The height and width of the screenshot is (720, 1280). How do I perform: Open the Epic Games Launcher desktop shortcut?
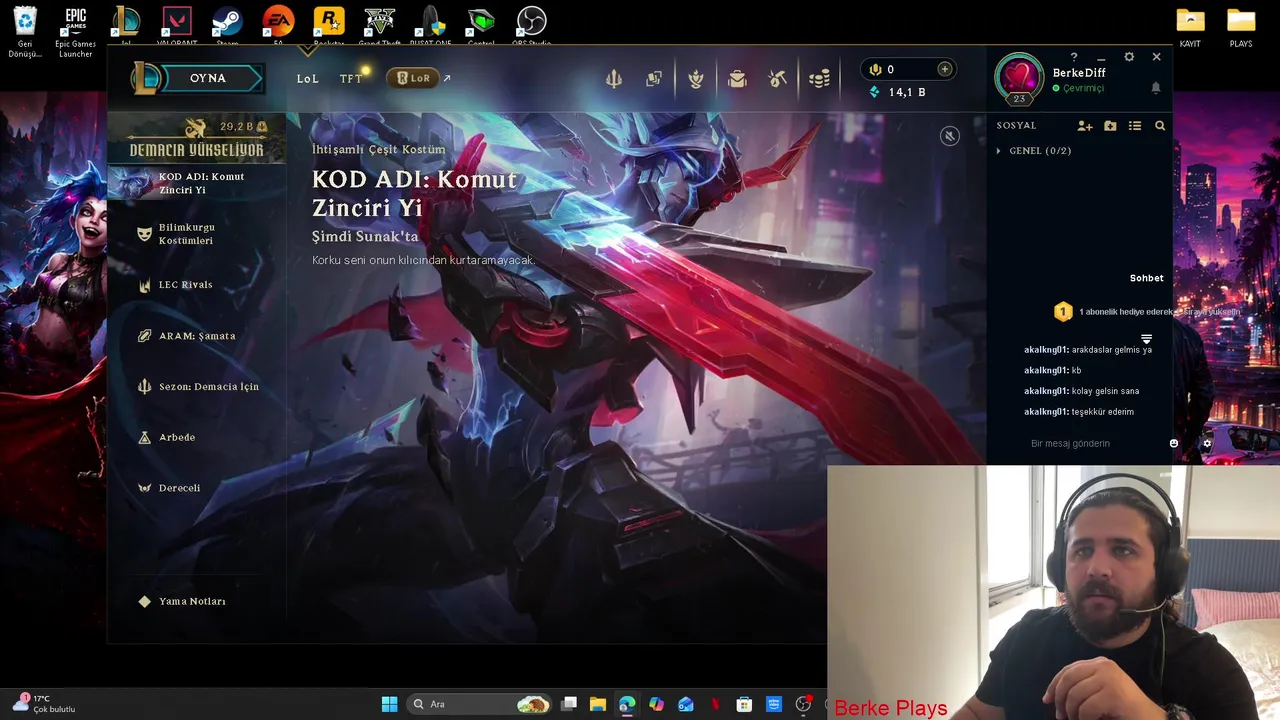pos(75,30)
